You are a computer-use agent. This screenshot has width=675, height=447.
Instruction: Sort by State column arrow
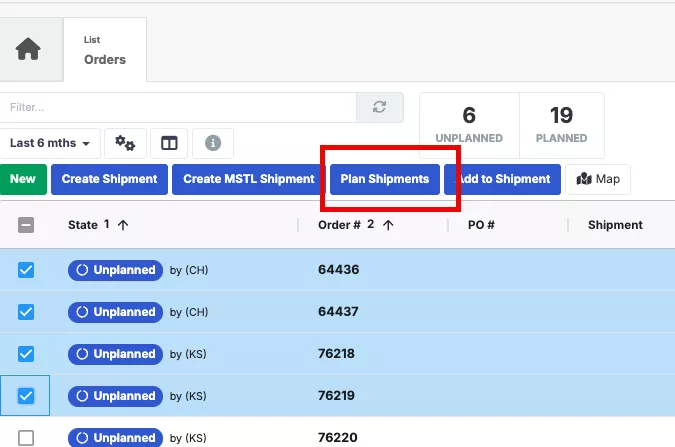click(123, 225)
